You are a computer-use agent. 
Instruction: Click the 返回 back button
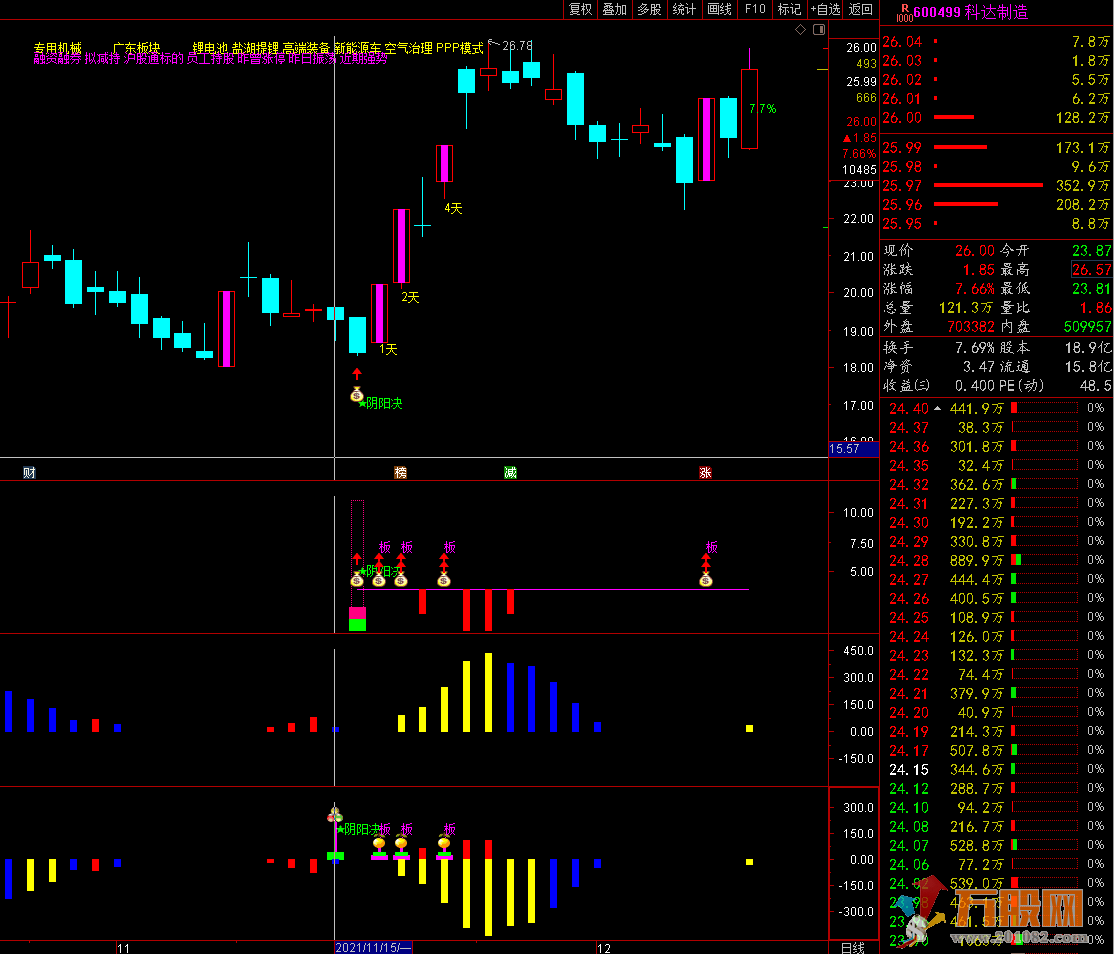[860, 9]
